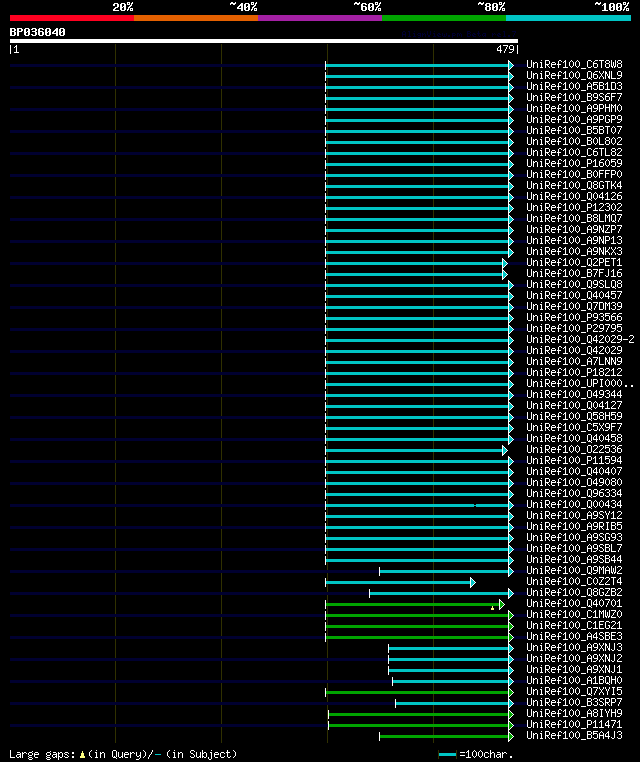Click the cyan alignment bar for UniRef100_C0Z2T4
Screen dimensions: 640x762
click(400, 582)
